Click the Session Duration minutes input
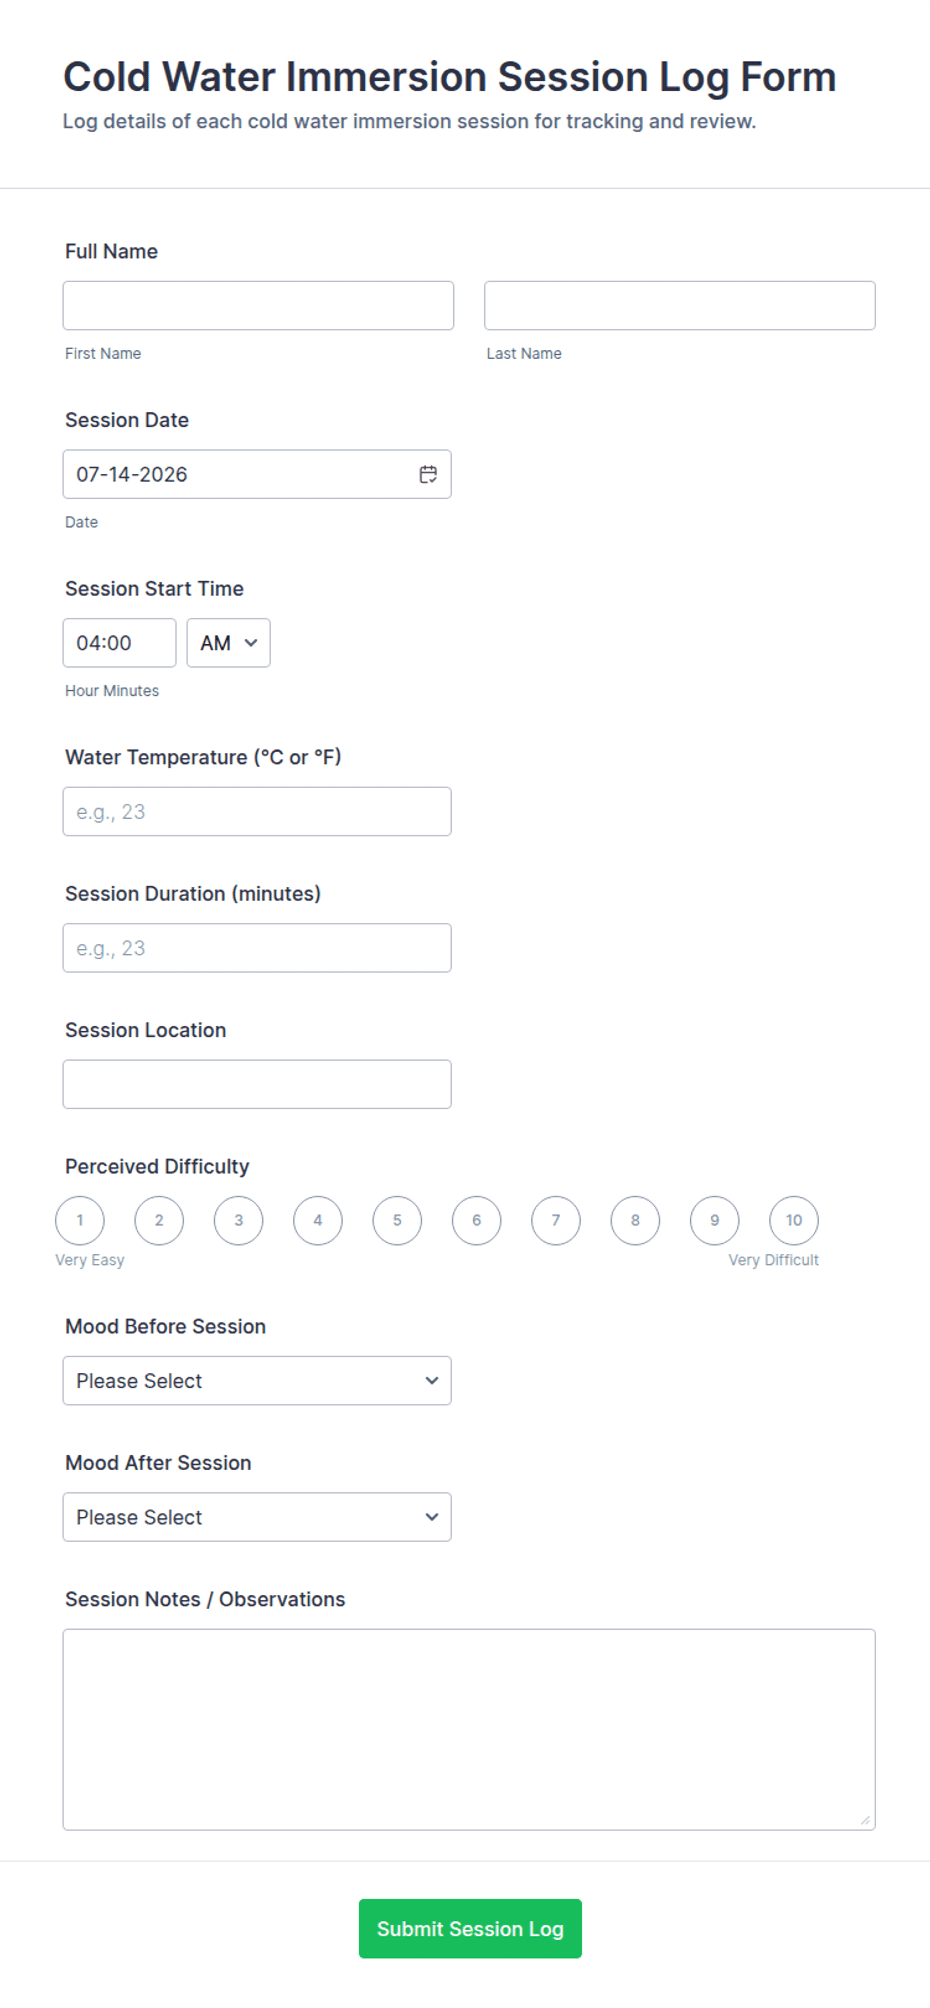The height and width of the screenshot is (2008, 930). point(257,948)
